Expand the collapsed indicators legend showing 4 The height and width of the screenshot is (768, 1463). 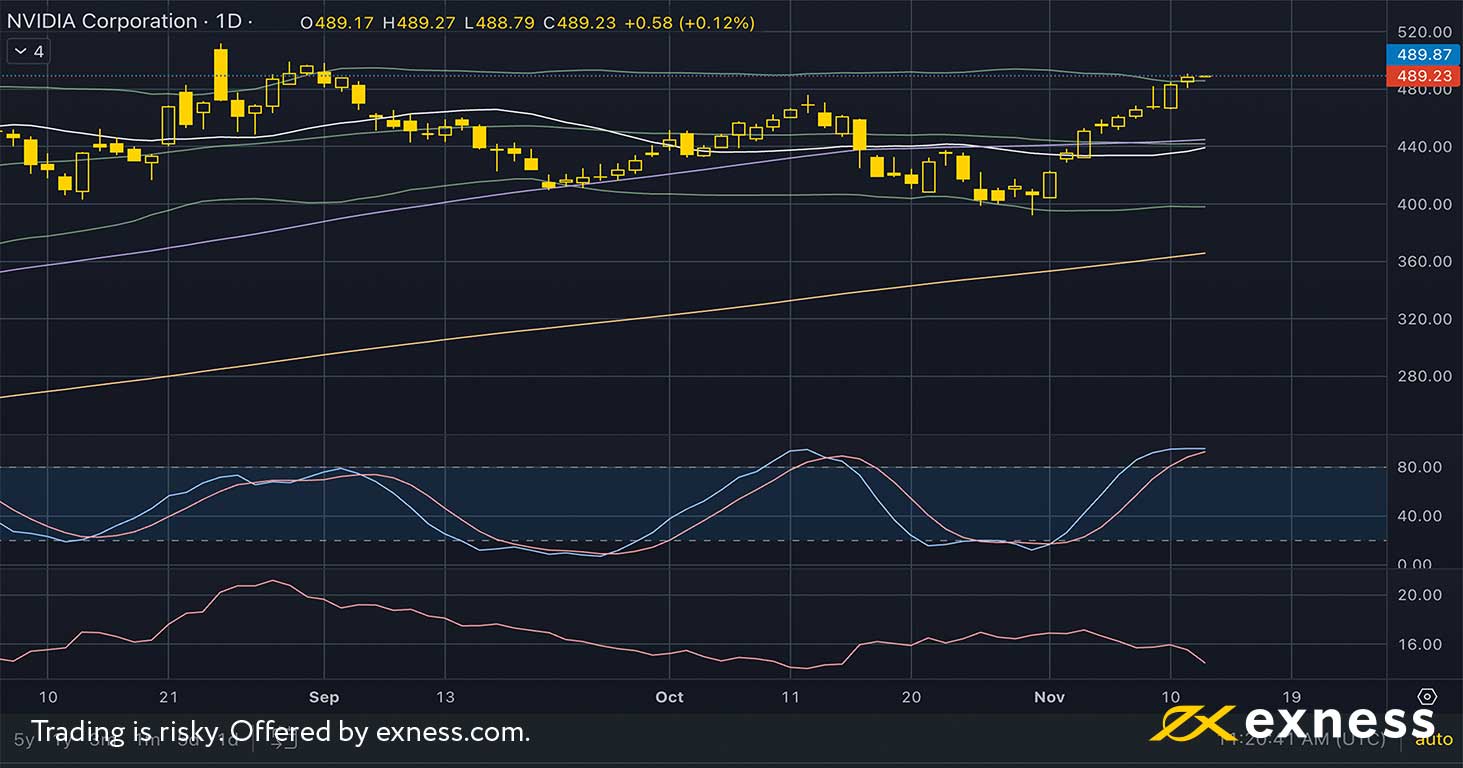(x=27, y=51)
